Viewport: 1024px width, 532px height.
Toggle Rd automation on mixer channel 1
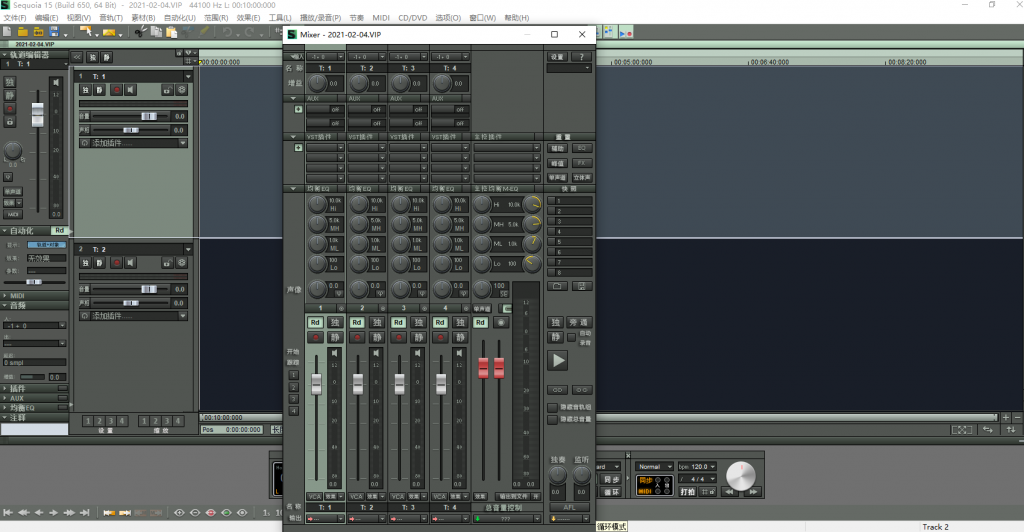point(315,322)
